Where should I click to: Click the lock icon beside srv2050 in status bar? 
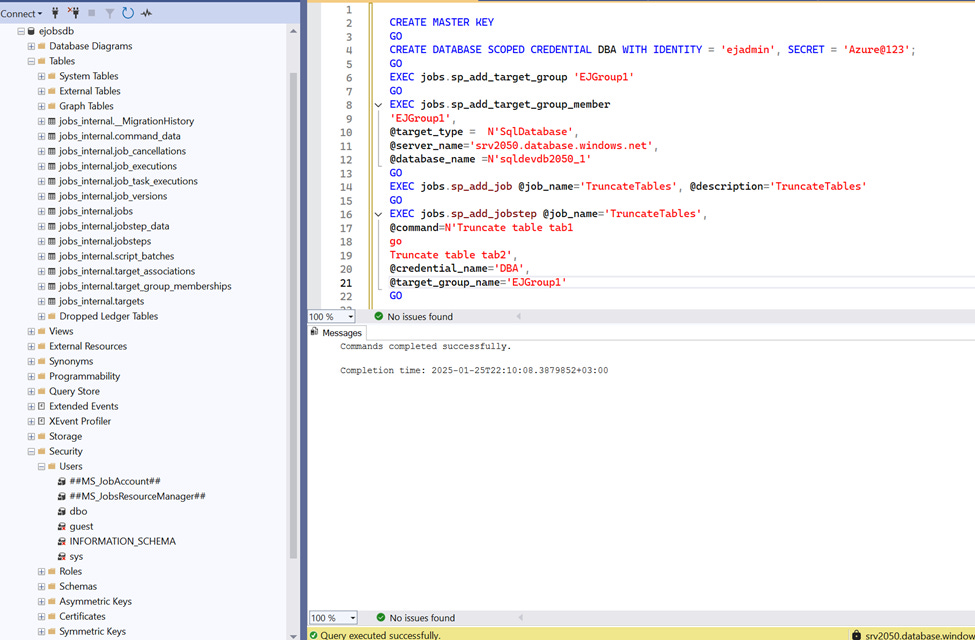[x=856, y=635]
